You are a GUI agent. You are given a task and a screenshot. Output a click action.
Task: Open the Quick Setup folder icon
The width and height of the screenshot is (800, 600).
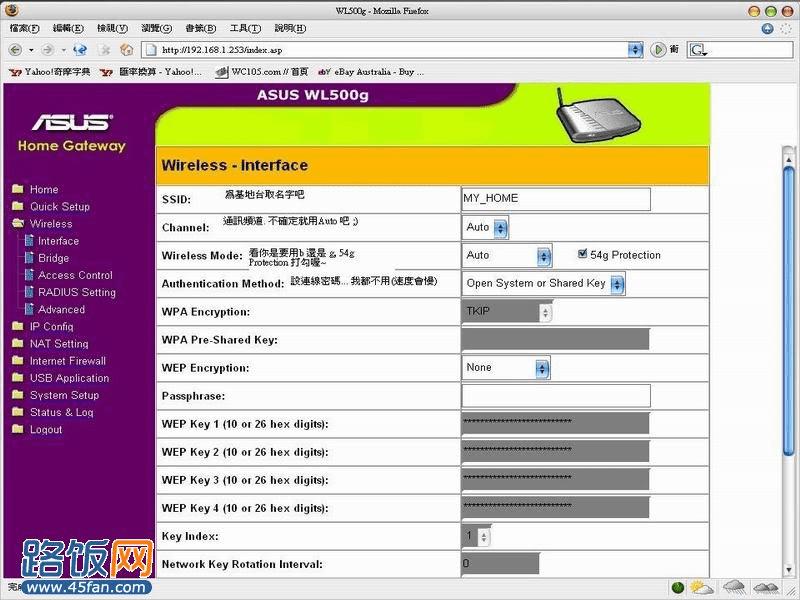(18, 206)
